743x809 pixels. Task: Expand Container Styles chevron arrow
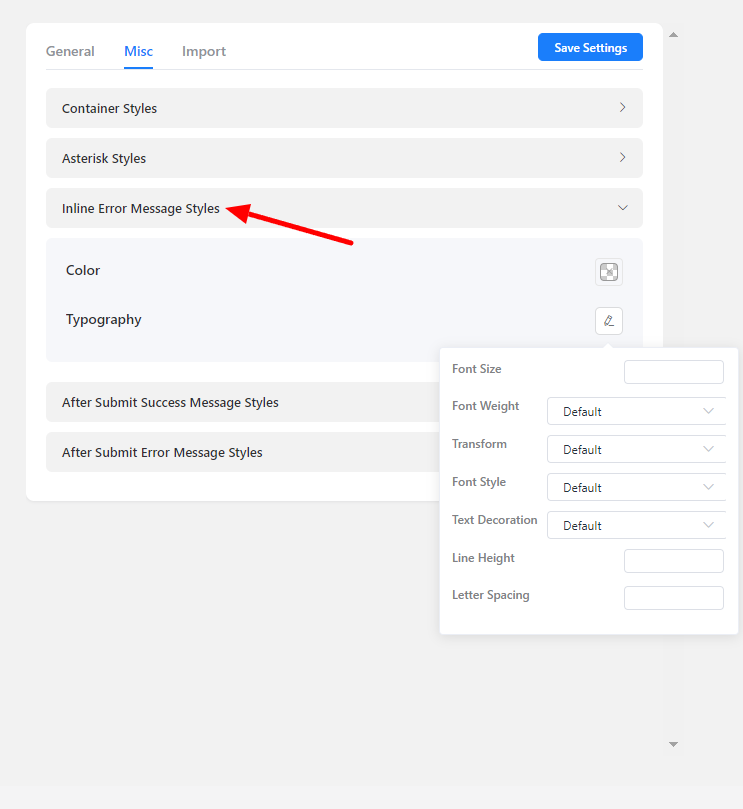pos(622,108)
